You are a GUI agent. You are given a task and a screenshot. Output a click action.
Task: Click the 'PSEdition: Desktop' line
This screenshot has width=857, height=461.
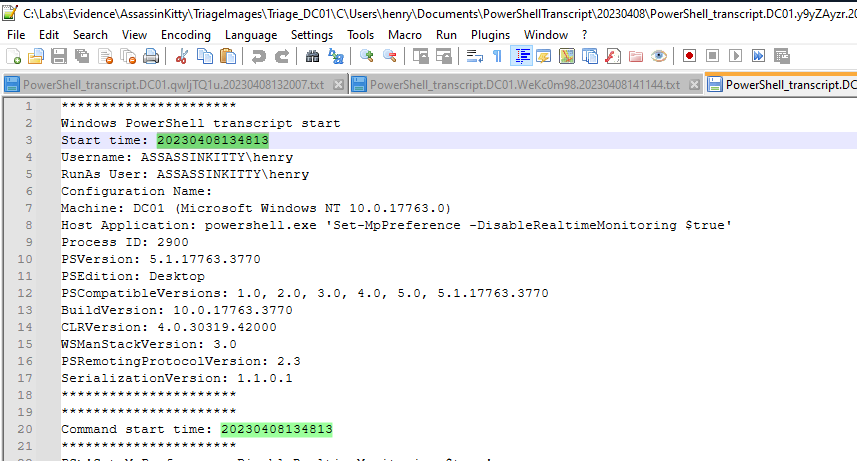133,276
